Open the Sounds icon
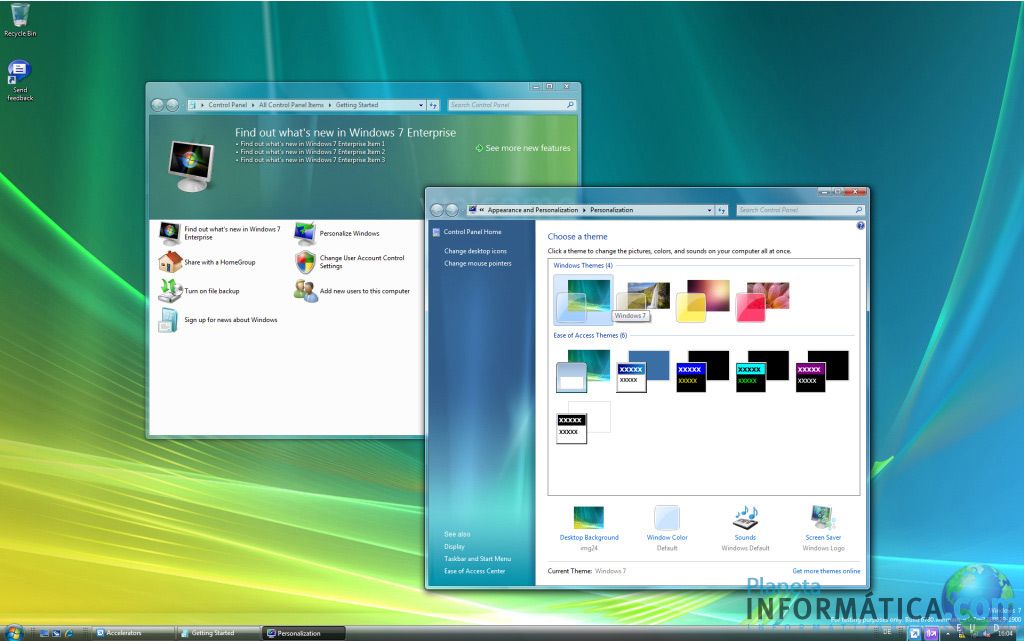 coord(745,518)
